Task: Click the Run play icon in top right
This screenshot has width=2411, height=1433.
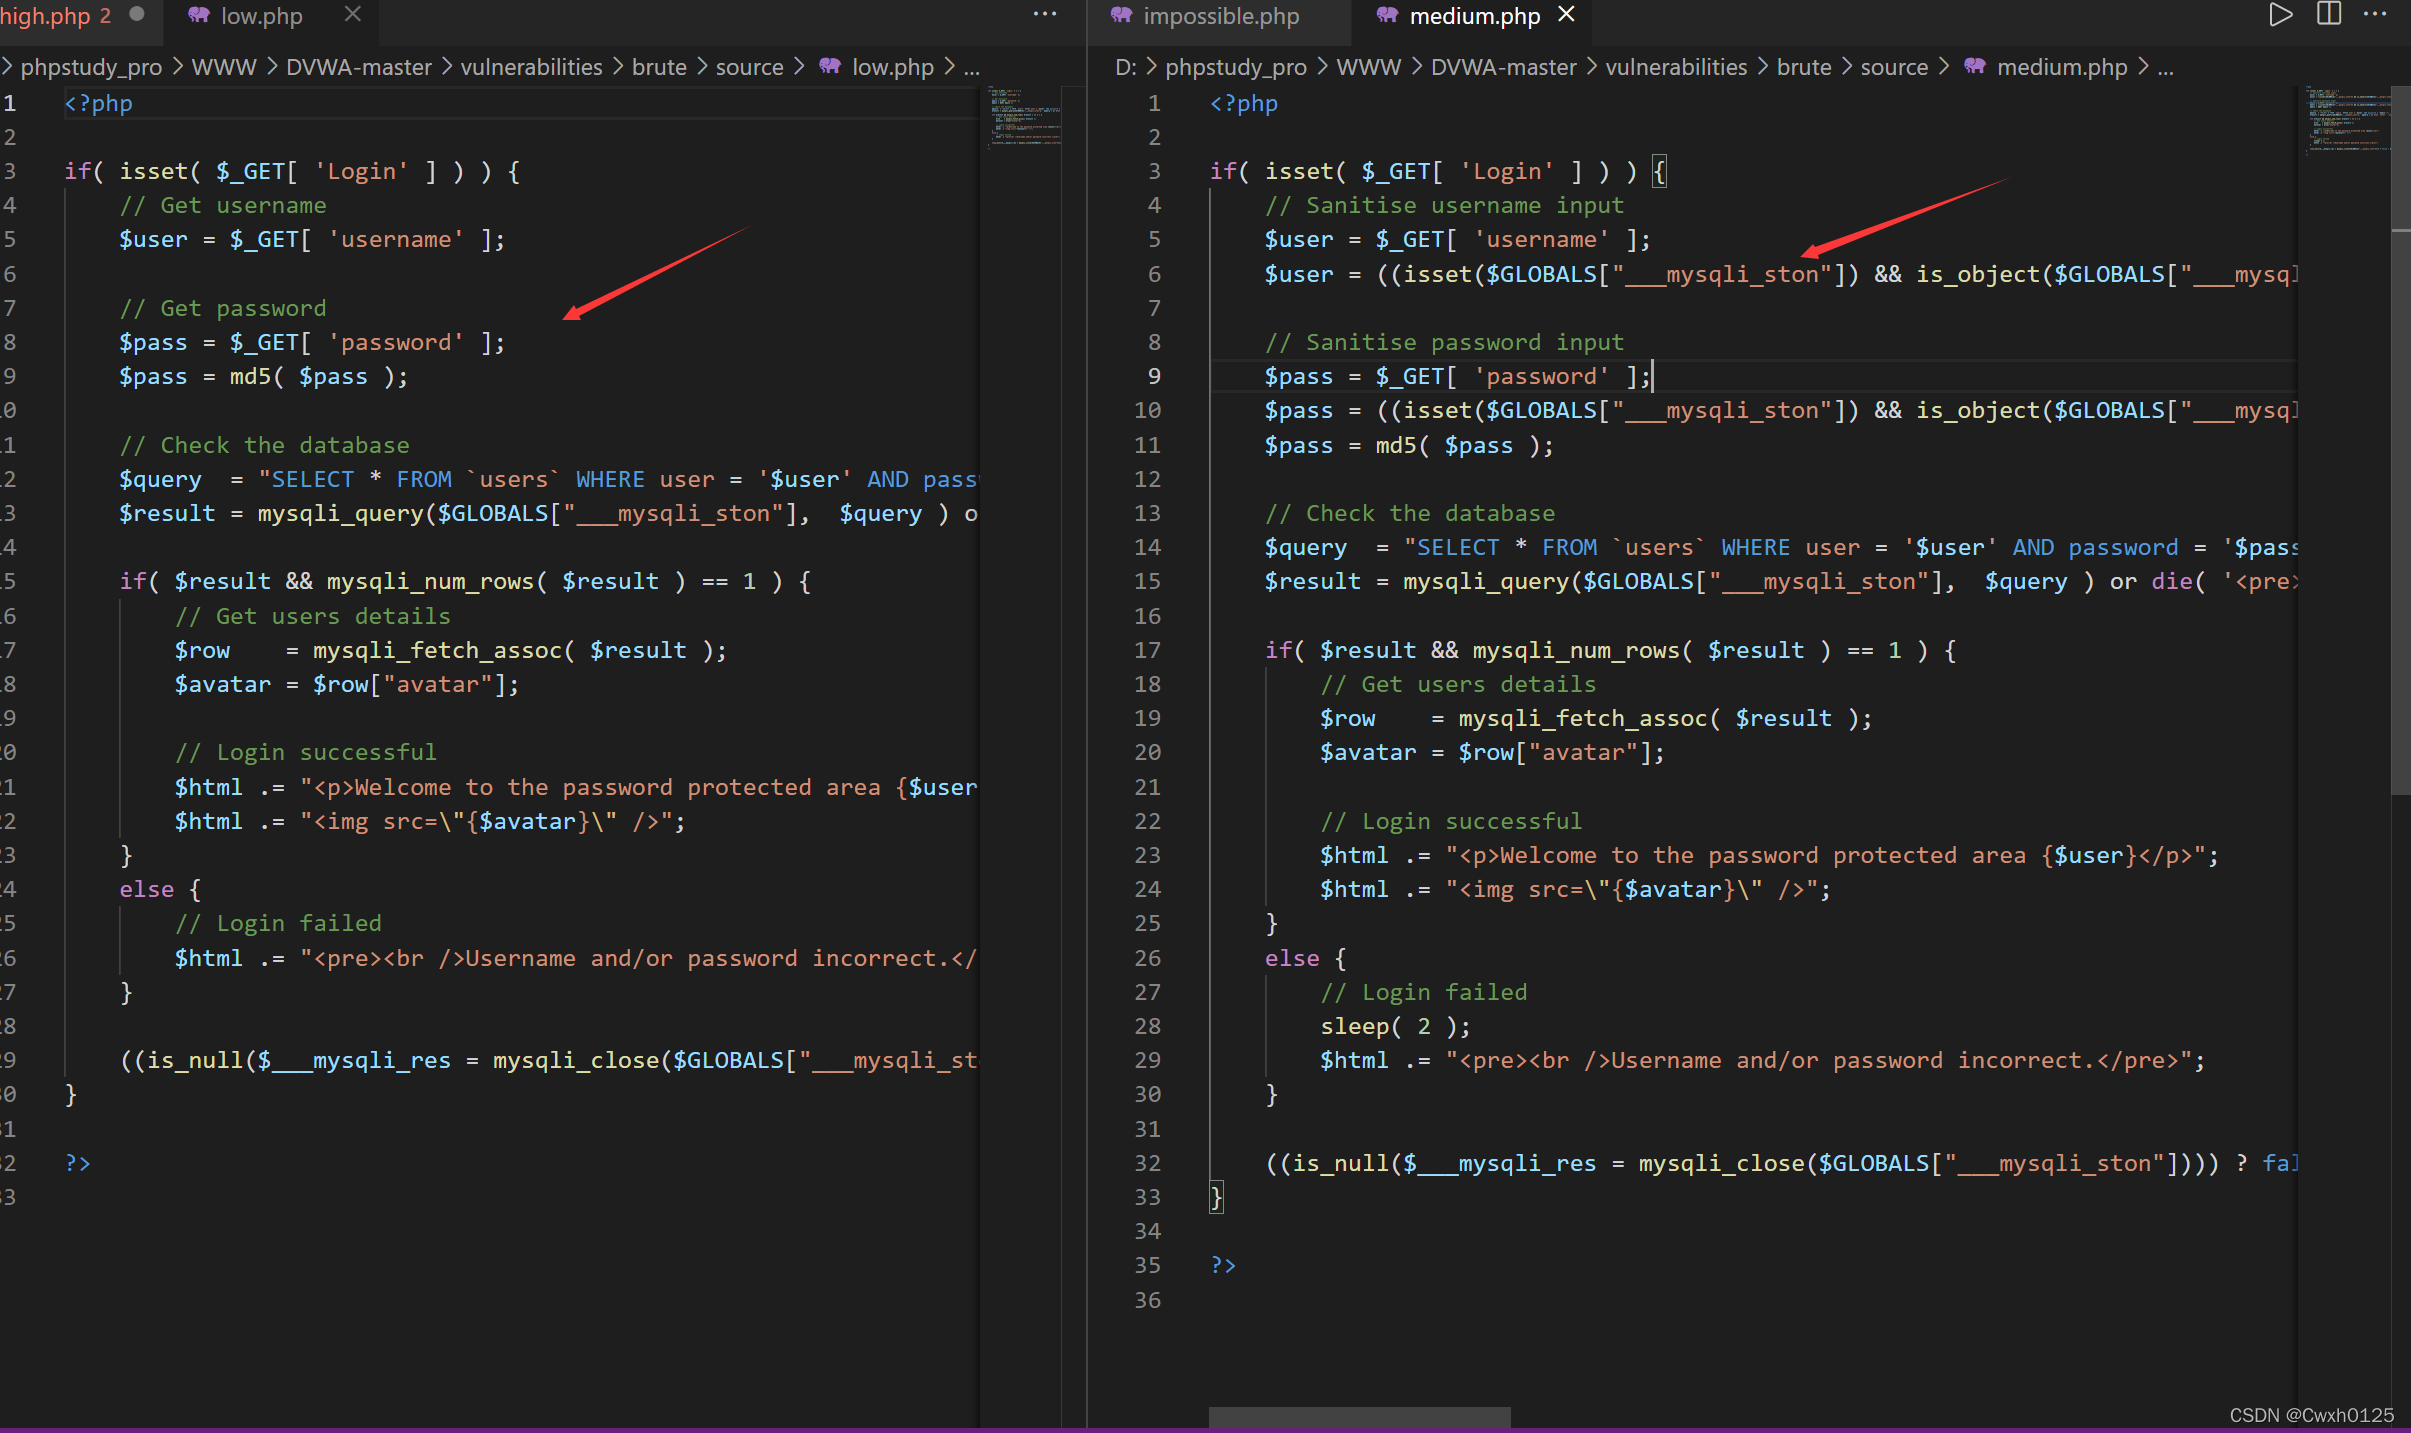Action: pyautogui.click(x=2280, y=15)
